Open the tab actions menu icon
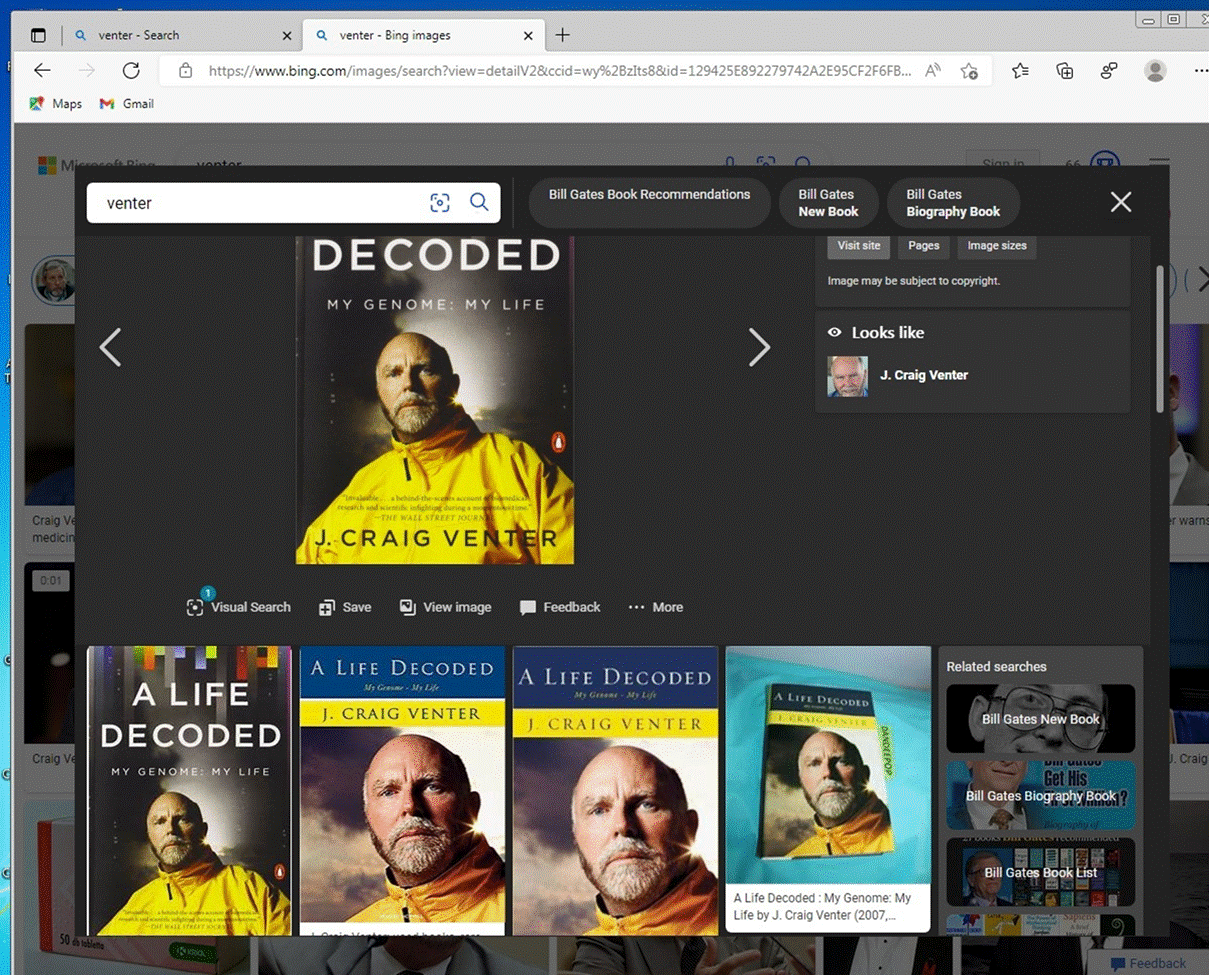The image size is (1209, 975). [38, 35]
